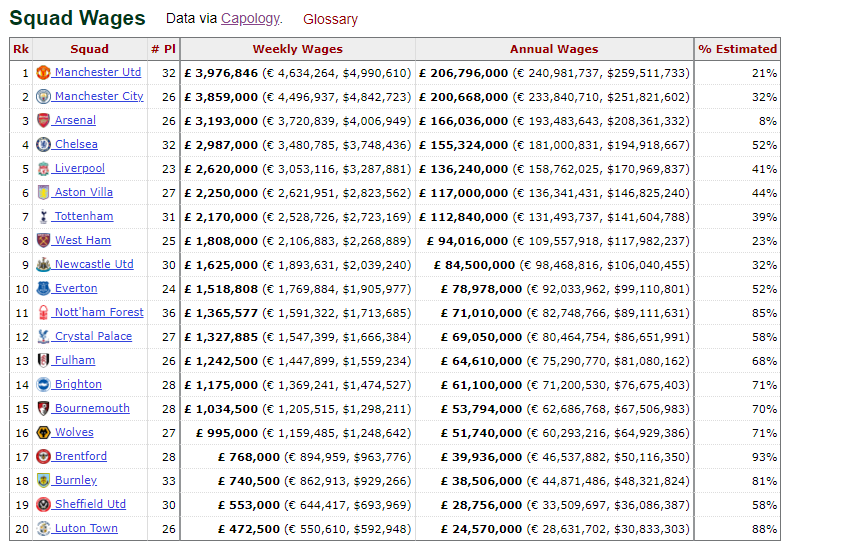Click the Arsenal club crest icon

[x=43, y=120]
